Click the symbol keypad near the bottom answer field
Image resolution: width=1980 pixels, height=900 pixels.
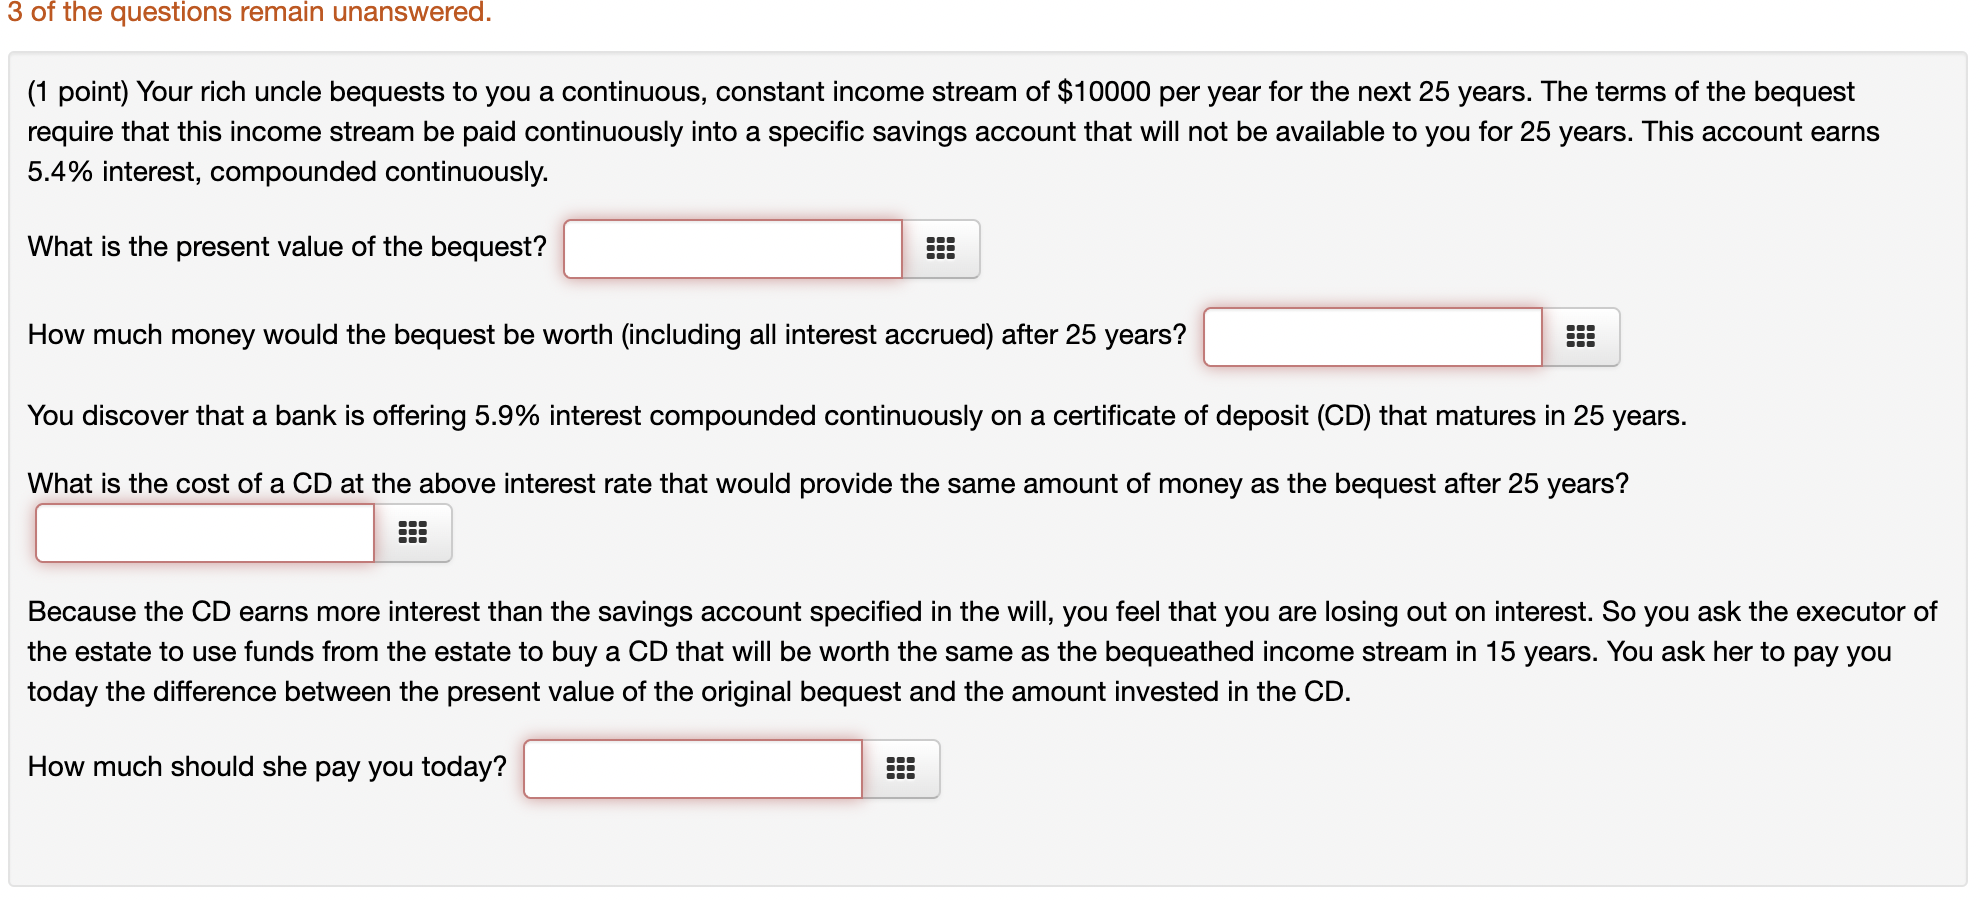901,768
